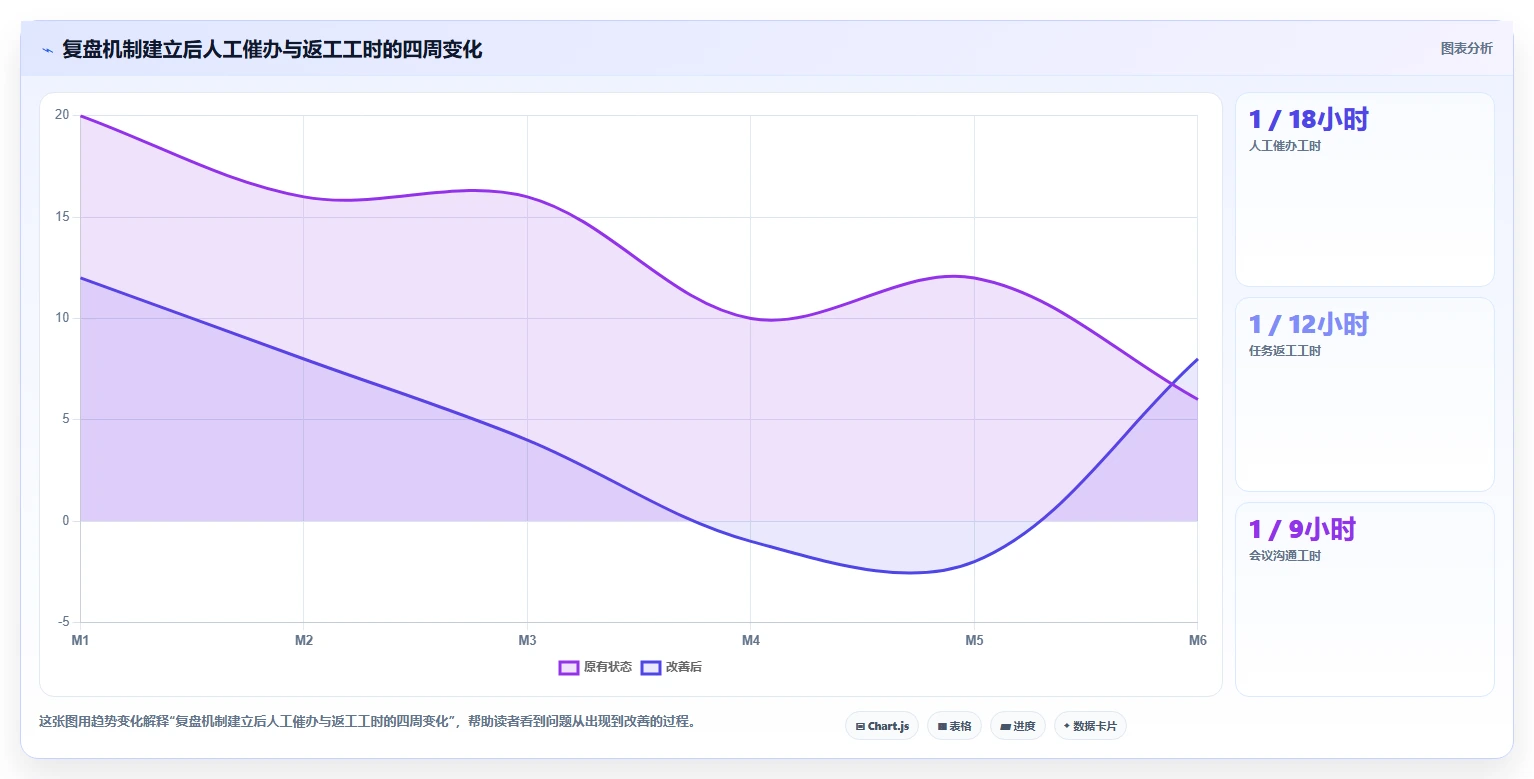Click the 1 / 12小时 metric value
The height and width of the screenshot is (779, 1534).
pyautogui.click(x=1308, y=325)
